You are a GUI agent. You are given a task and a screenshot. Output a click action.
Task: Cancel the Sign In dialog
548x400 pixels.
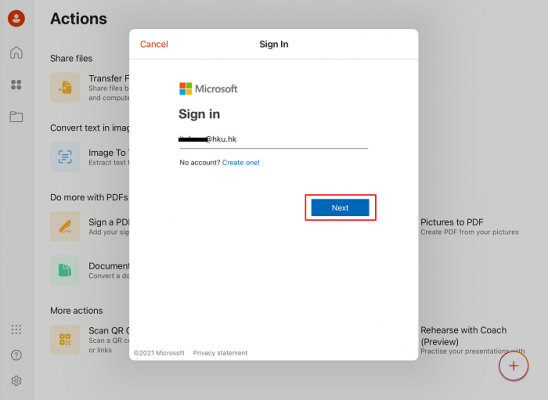pos(154,44)
